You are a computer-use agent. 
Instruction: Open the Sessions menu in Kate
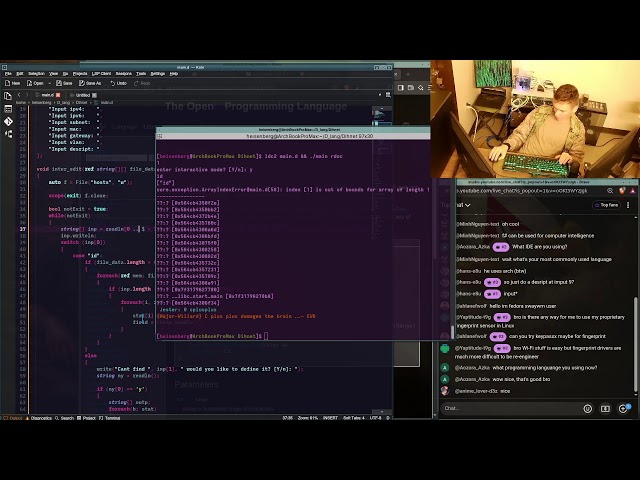point(124,74)
